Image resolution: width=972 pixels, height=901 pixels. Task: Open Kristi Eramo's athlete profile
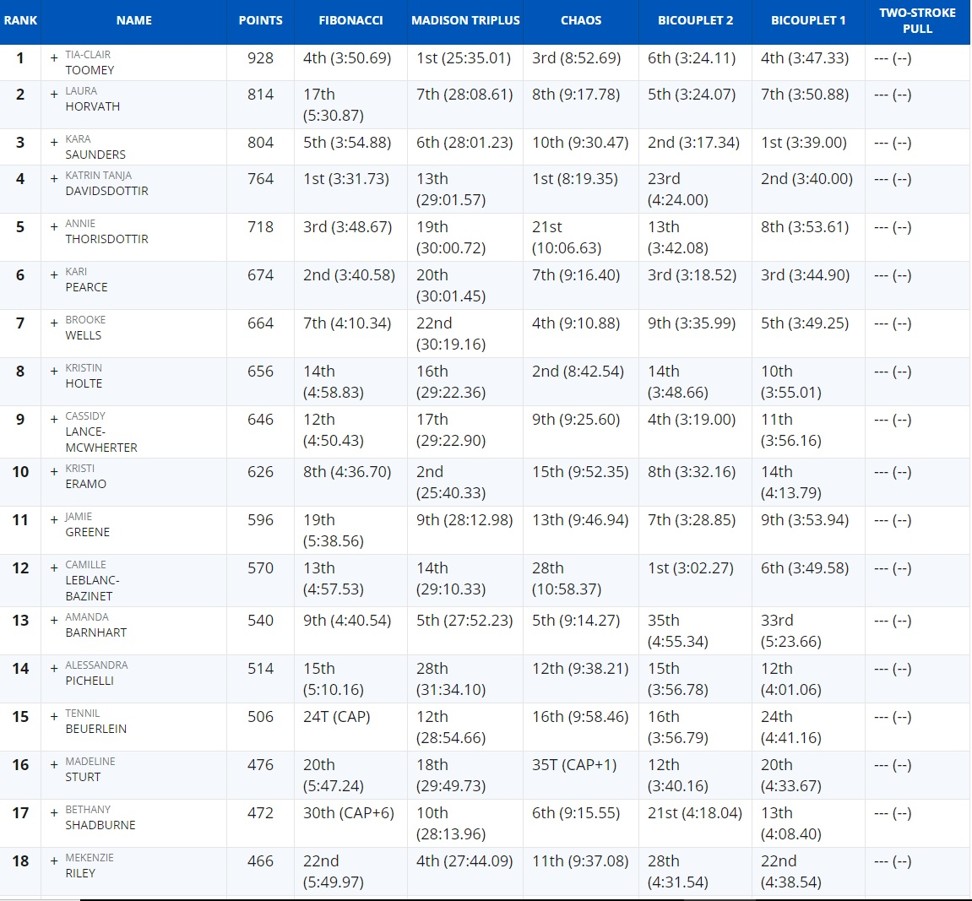pos(86,476)
